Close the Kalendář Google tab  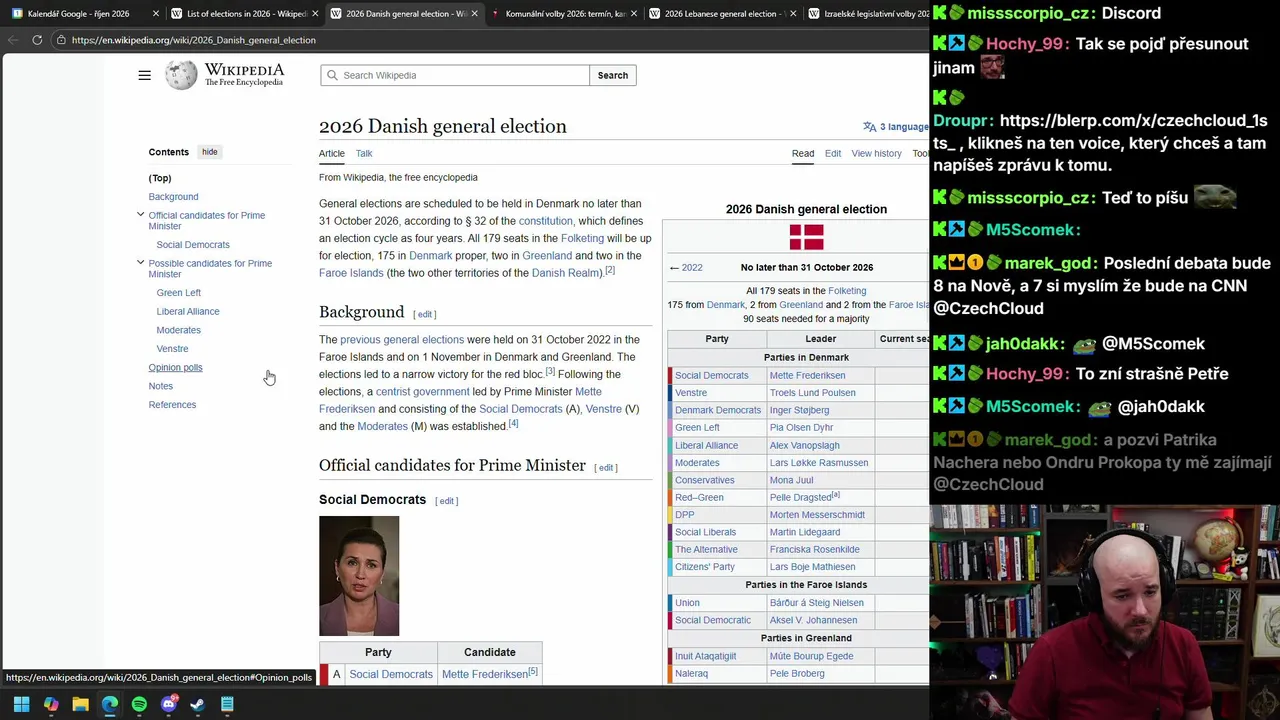pos(156,14)
